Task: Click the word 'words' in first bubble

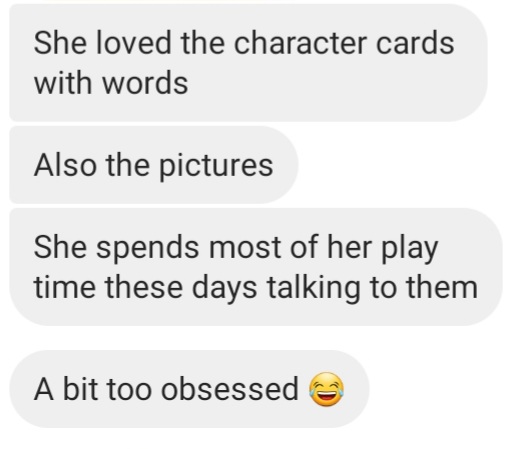Action: tap(145, 82)
